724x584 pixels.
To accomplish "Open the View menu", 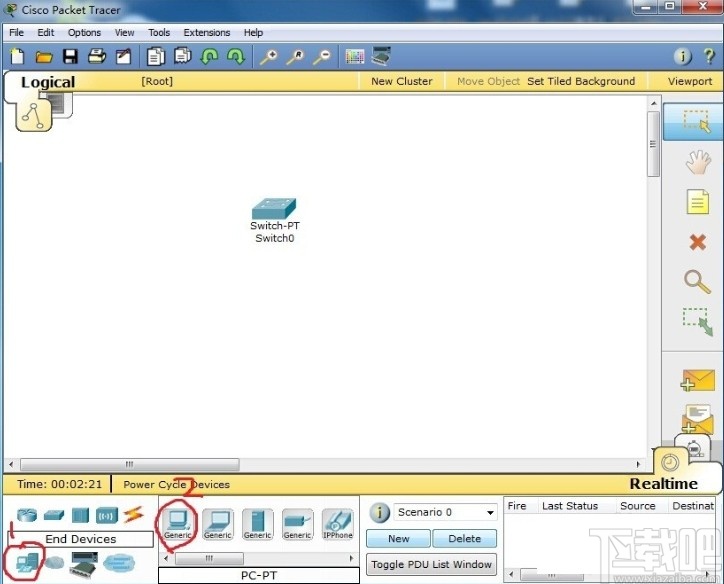I will [x=124, y=33].
